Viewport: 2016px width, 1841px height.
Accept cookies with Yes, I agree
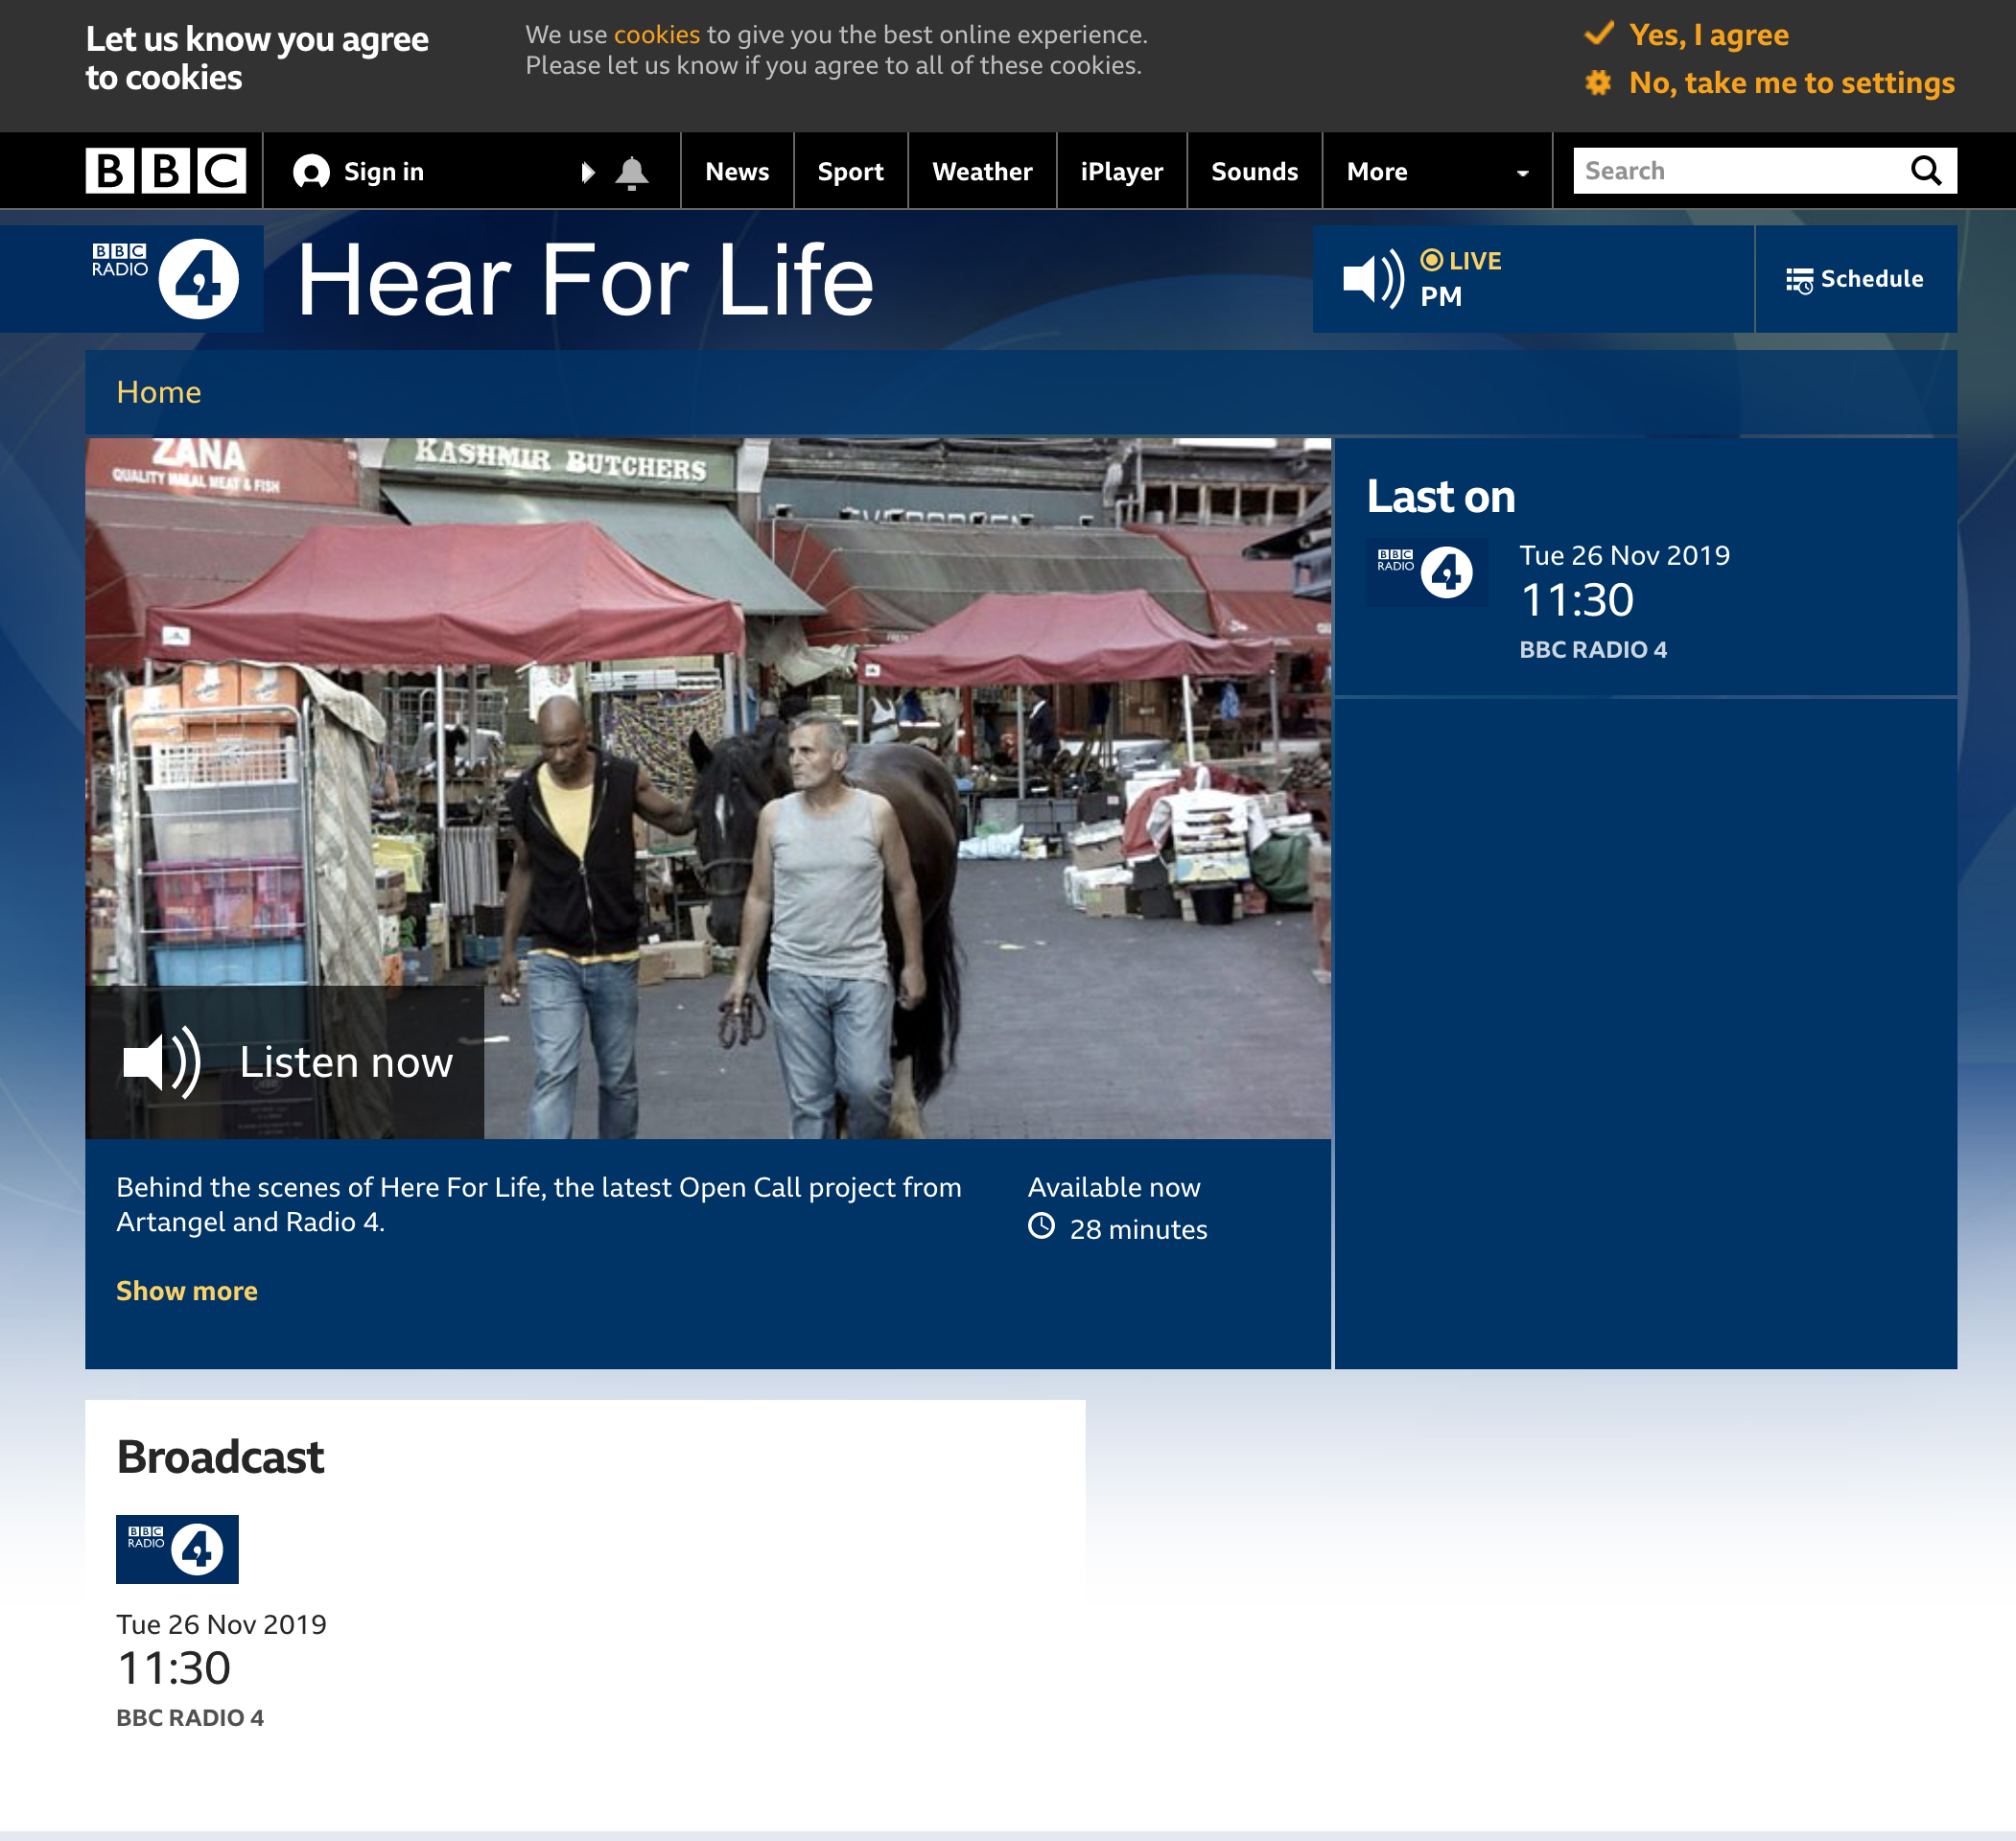click(x=1687, y=35)
